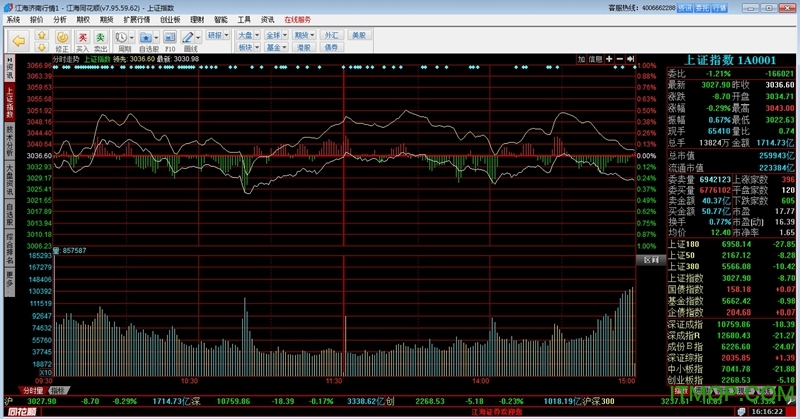Select the 画线 drawing pen icon
The height and width of the screenshot is (419, 800).
(x=190, y=40)
